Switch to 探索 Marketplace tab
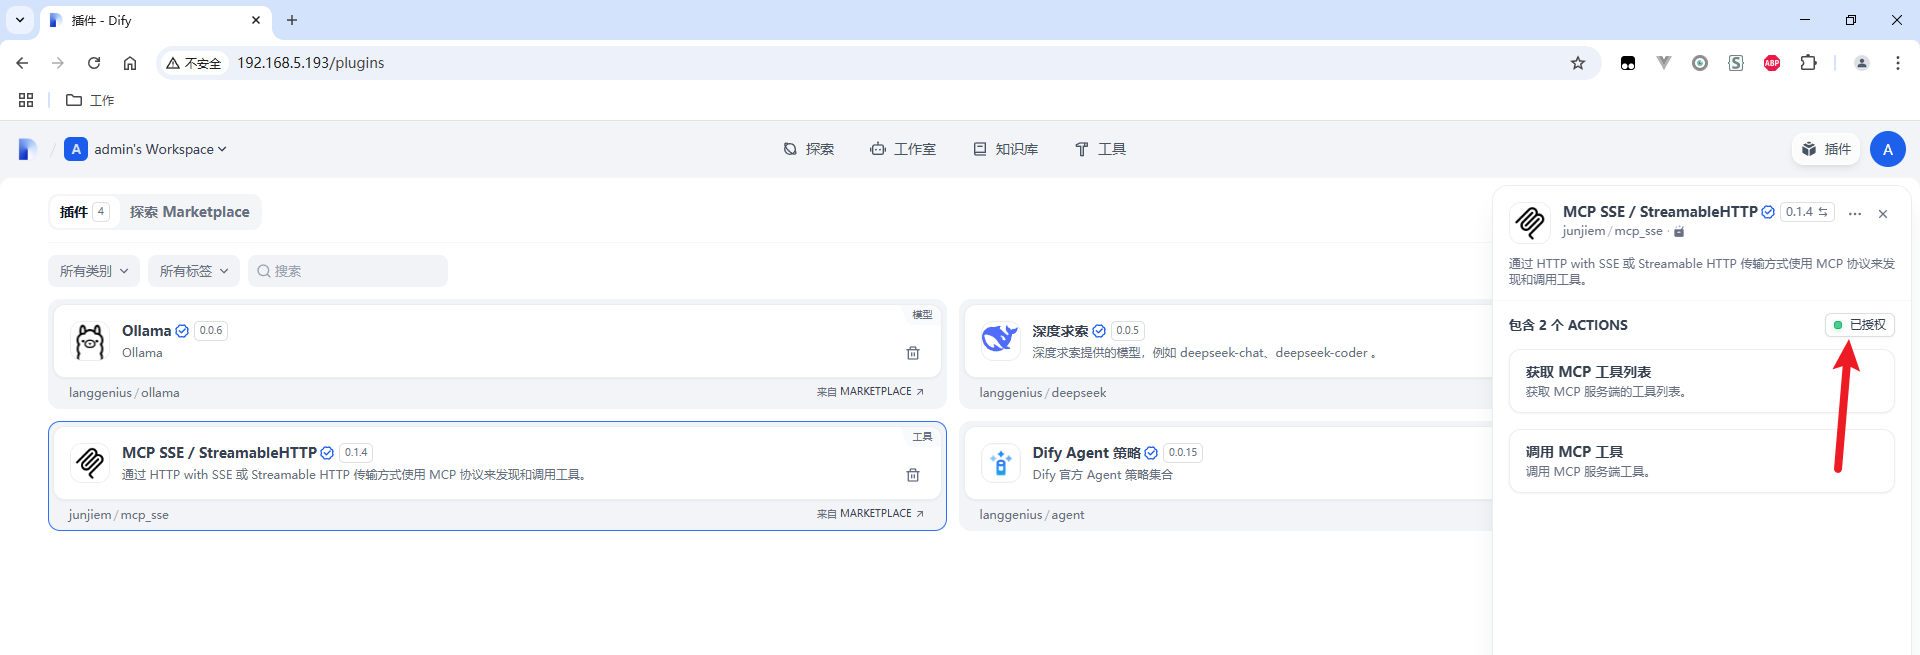 190,212
